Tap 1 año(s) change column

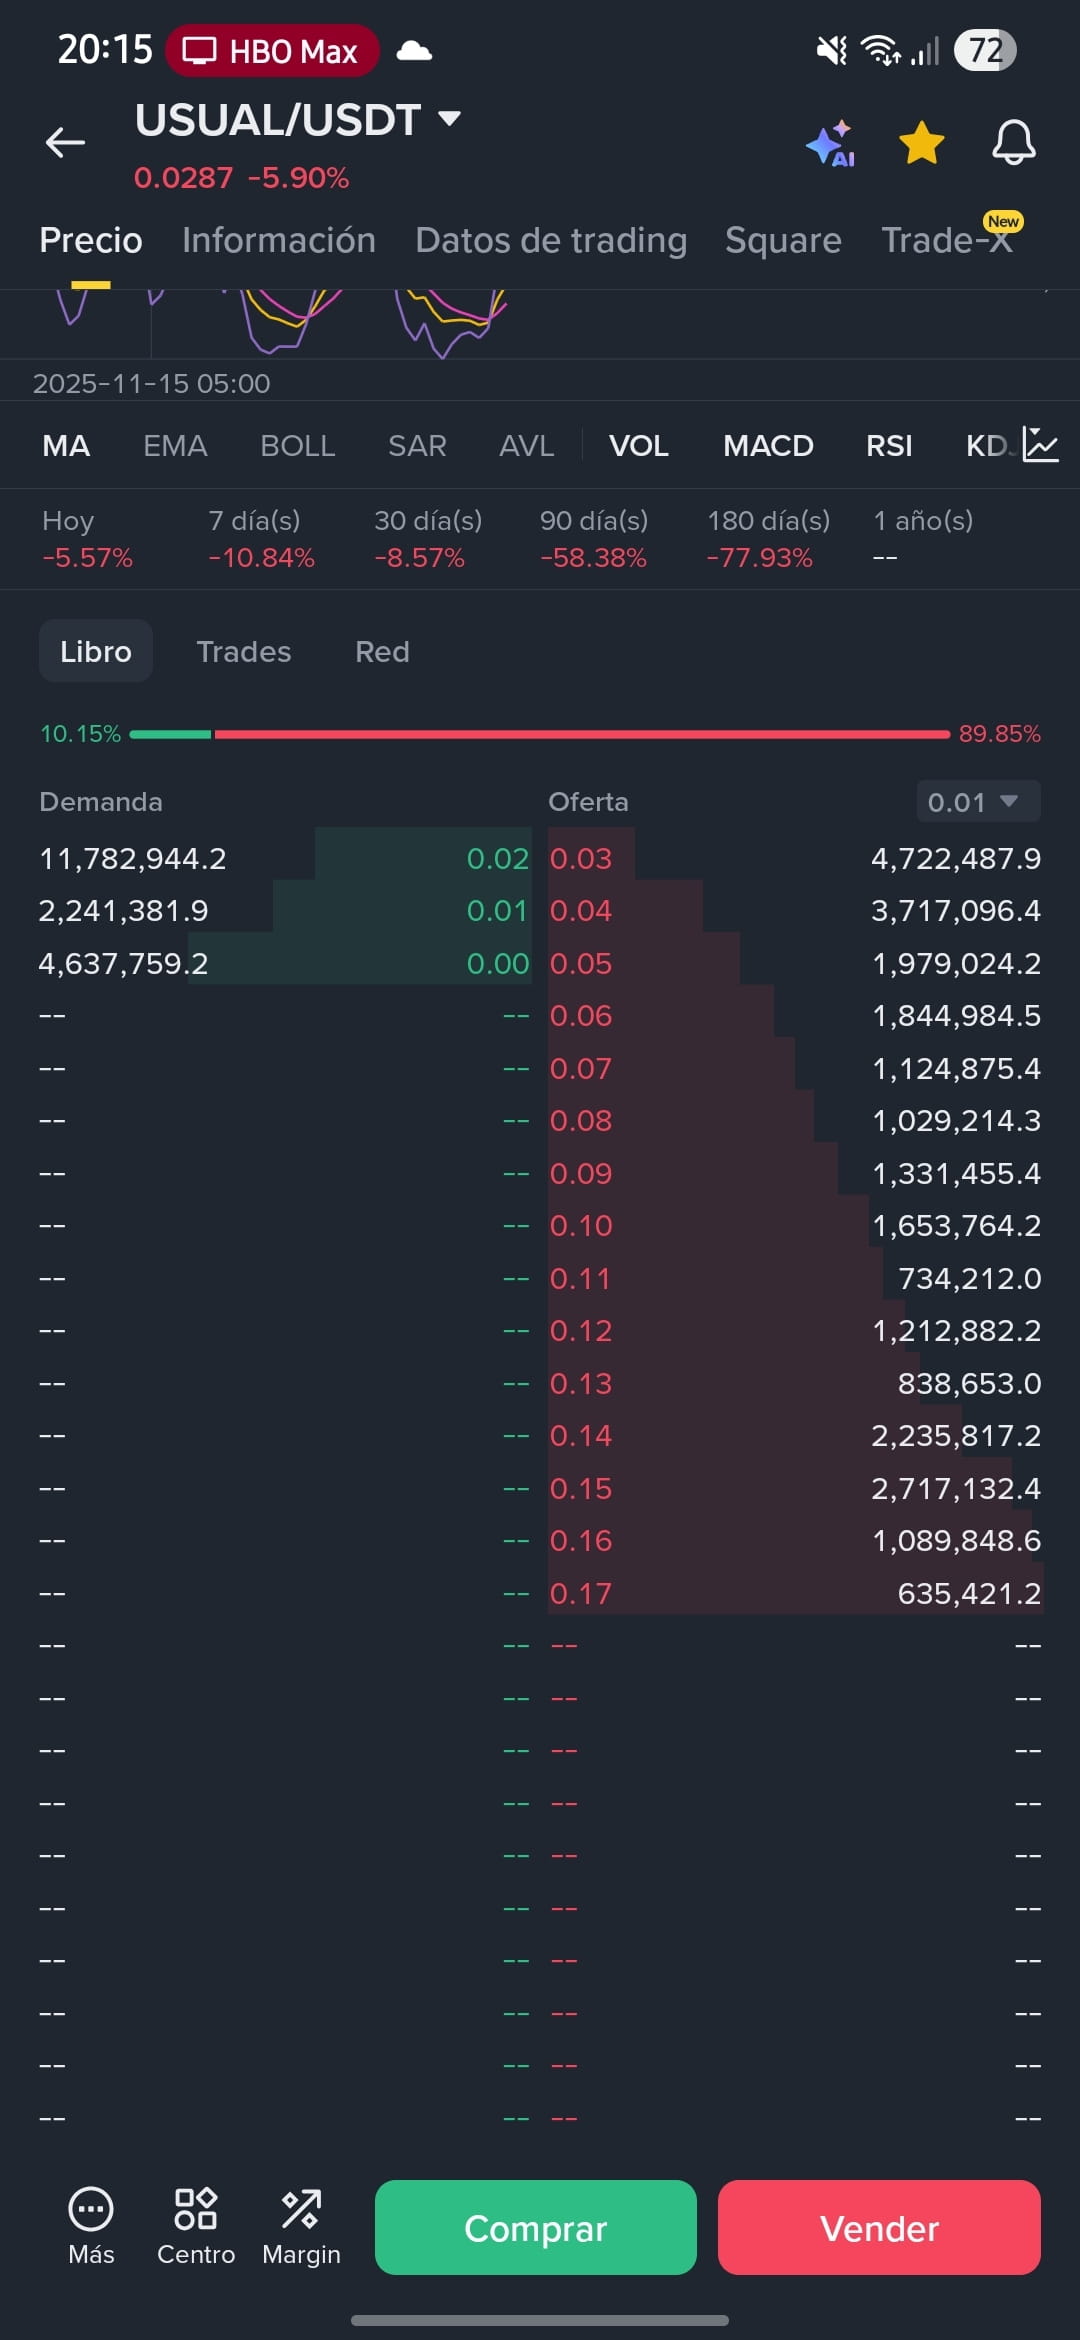pyautogui.click(x=923, y=539)
